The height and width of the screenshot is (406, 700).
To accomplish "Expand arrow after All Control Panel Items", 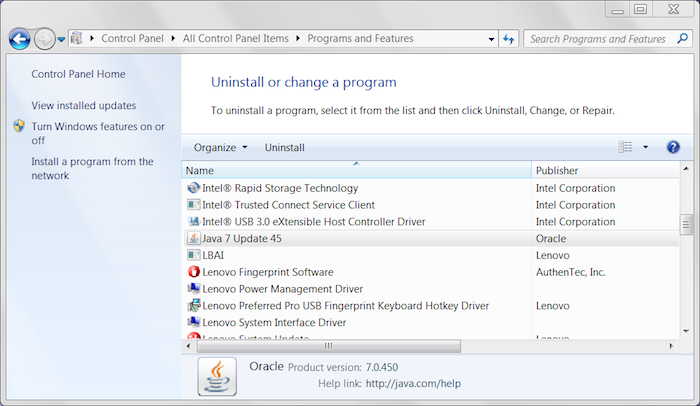I will (x=298, y=38).
